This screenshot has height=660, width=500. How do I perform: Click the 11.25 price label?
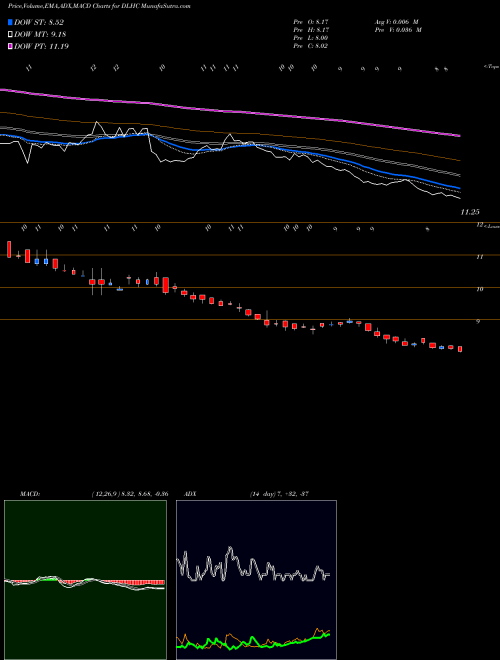tap(469, 212)
